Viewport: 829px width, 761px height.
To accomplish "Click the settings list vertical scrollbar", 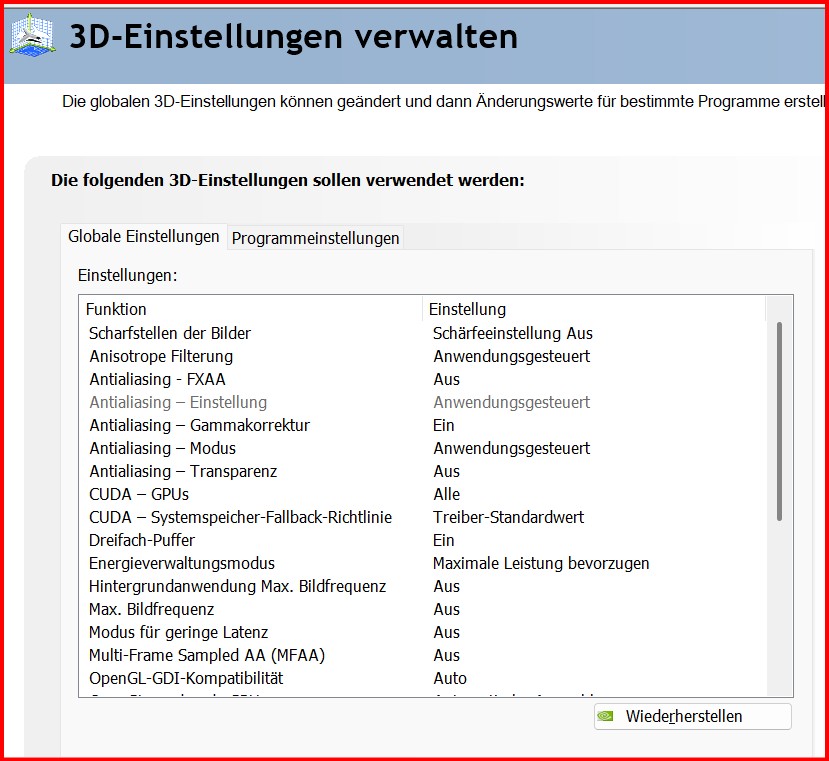I will pos(779,421).
